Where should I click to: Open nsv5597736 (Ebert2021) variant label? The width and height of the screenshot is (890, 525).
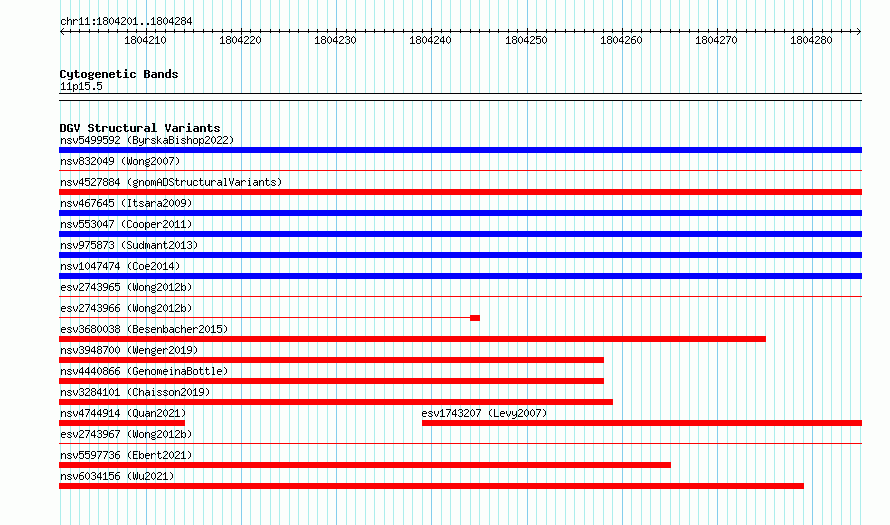tap(126, 455)
